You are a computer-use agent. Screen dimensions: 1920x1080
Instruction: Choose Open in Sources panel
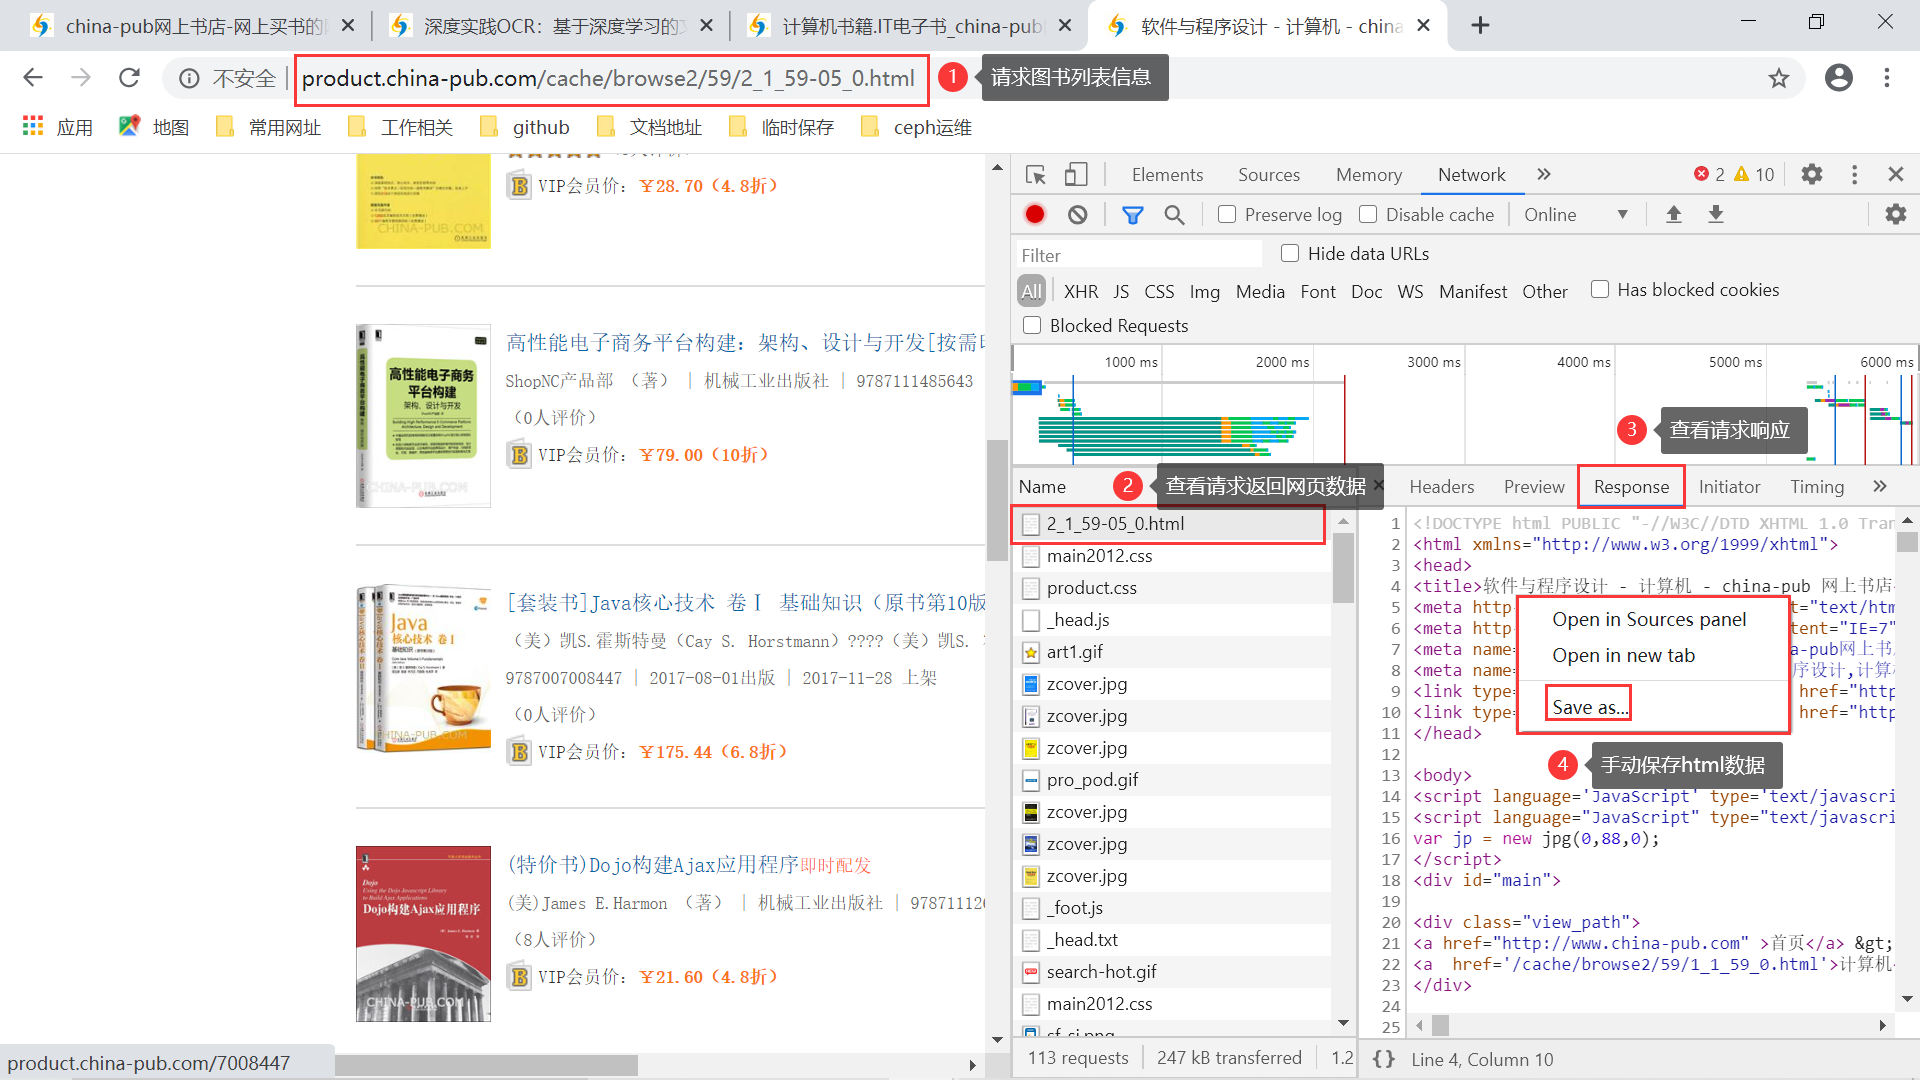1649,619
